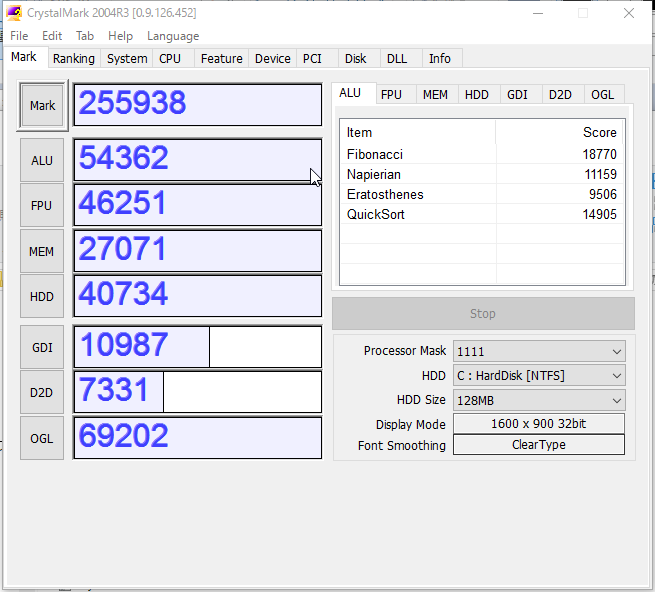
Task: Open the Help menu
Action: coord(120,36)
